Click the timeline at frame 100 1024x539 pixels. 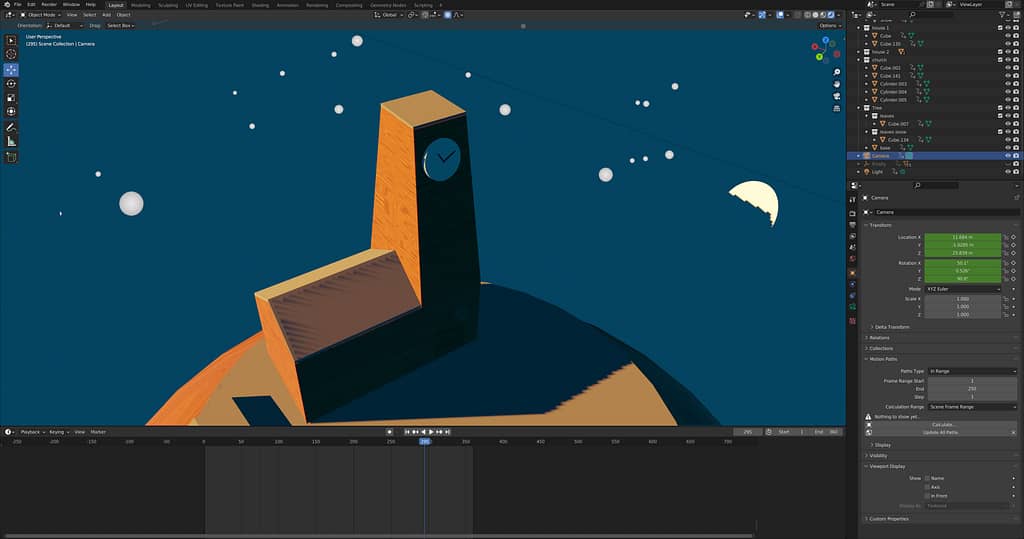point(278,441)
